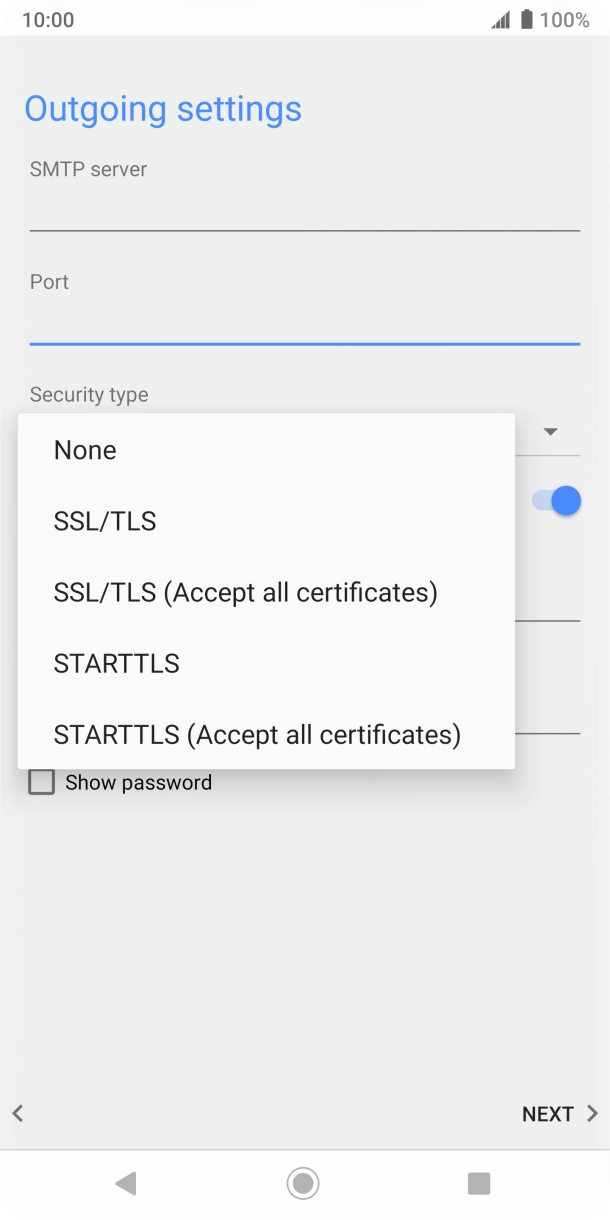The image size is (610, 1220).
Task: Tap the Outgoing settings heading
Action: coord(163,109)
